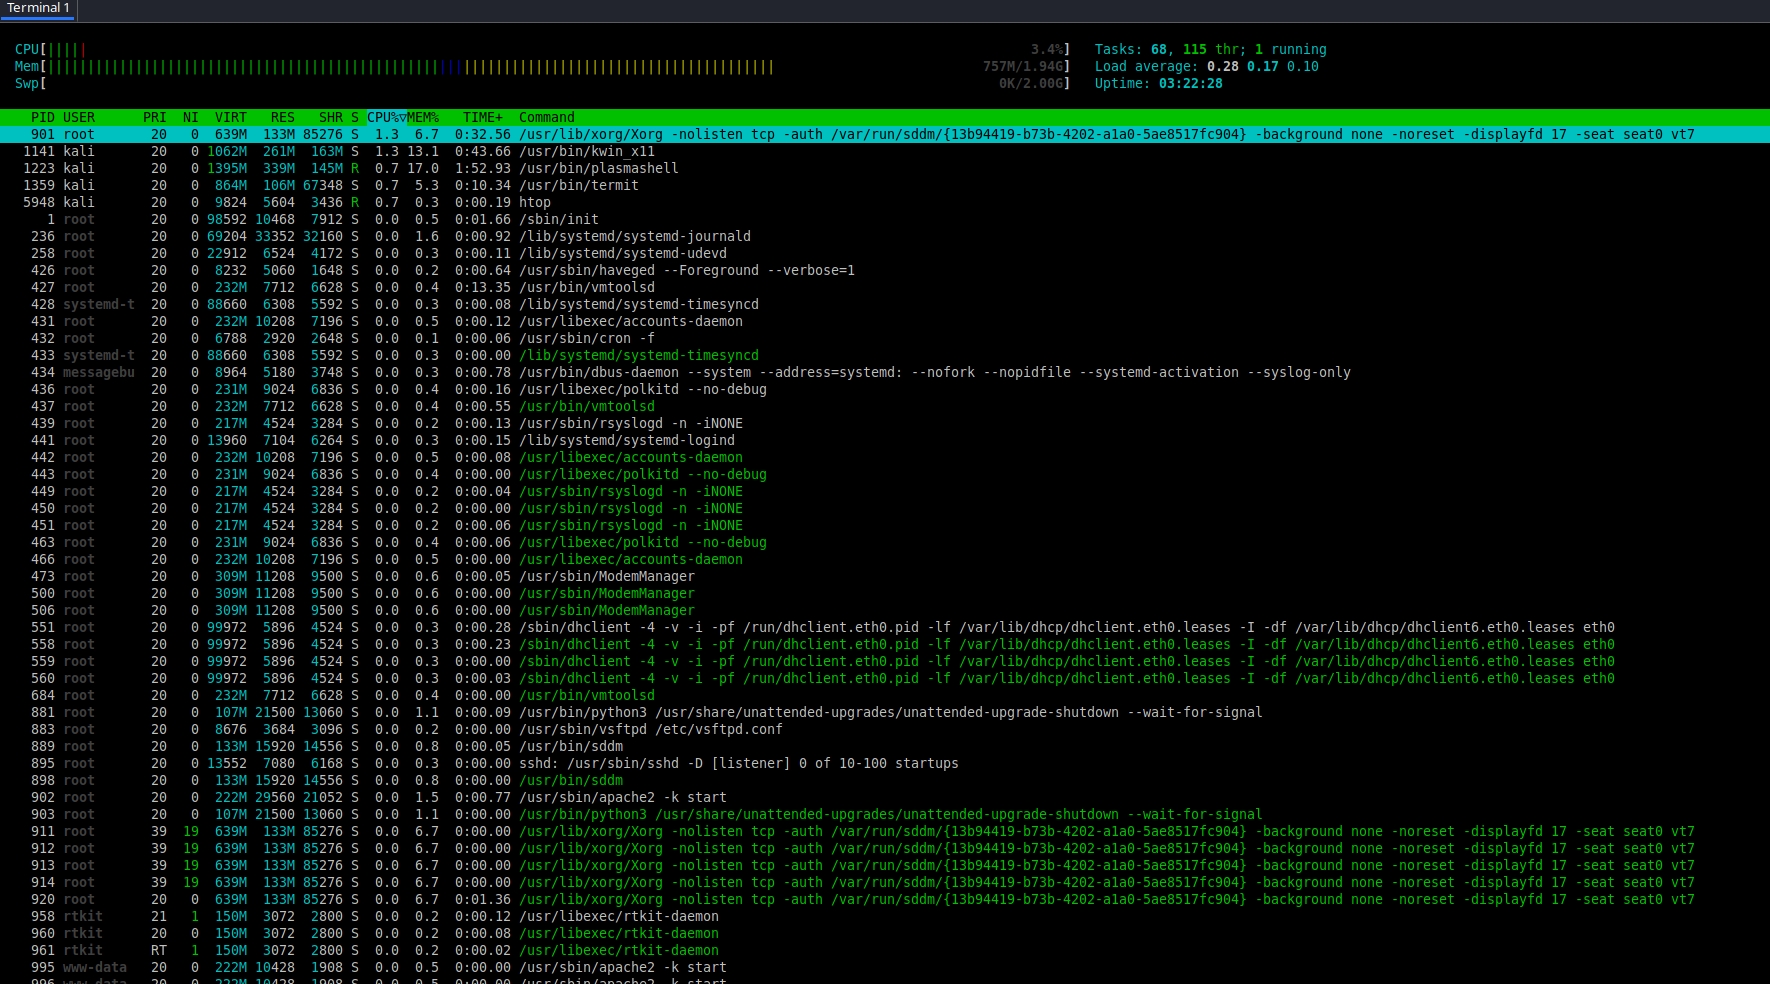The height and width of the screenshot is (984, 1770).
Task: Click the USER column header
Action: [x=78, y=117]
